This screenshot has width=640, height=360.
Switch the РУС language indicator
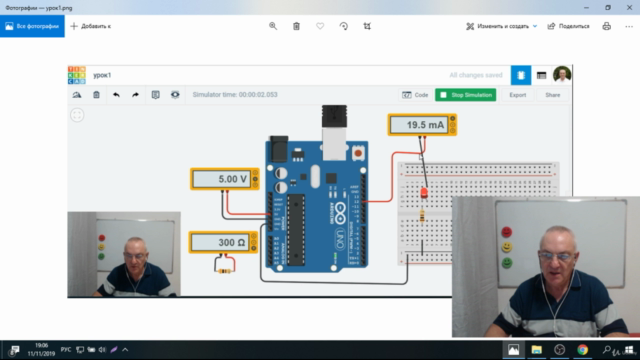66,350
